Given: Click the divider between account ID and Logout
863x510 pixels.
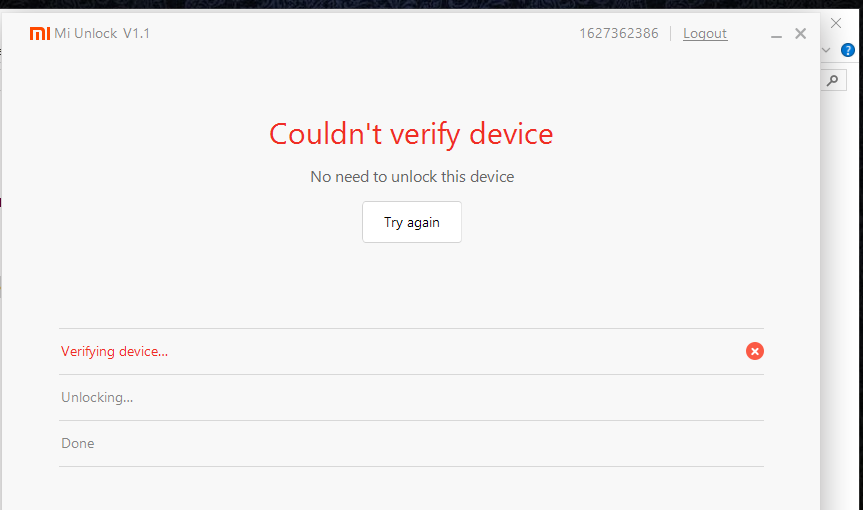Looking at the screenshot, I should (671, 34).
